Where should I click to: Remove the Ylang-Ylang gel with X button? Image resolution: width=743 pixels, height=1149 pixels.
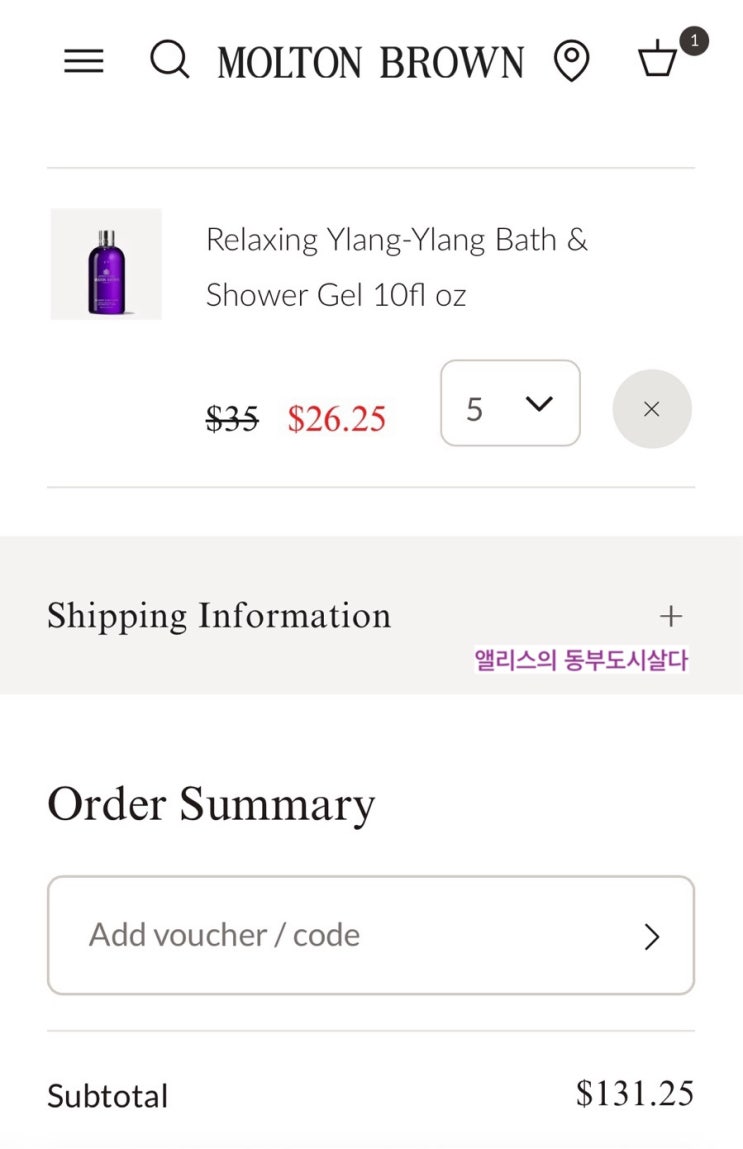pos(652,409)
